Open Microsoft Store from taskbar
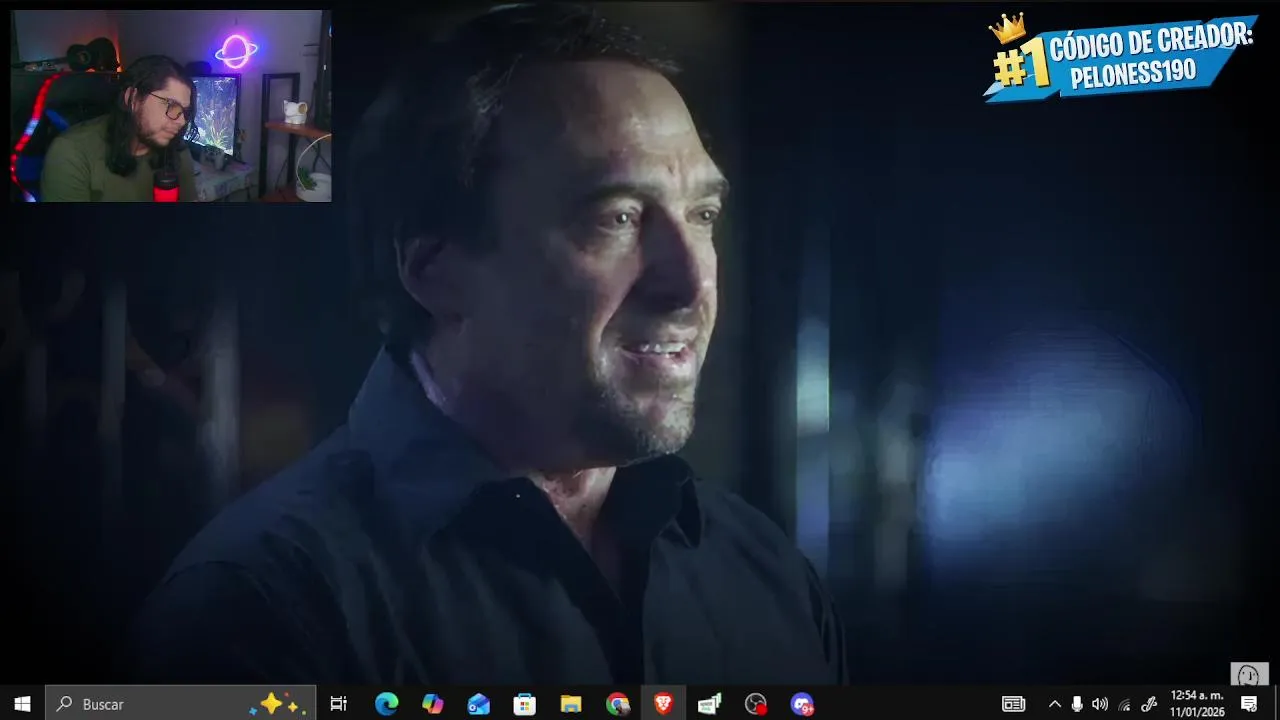Image resolution: width=1280 pixels, height=720 pixels. point(525,704)
